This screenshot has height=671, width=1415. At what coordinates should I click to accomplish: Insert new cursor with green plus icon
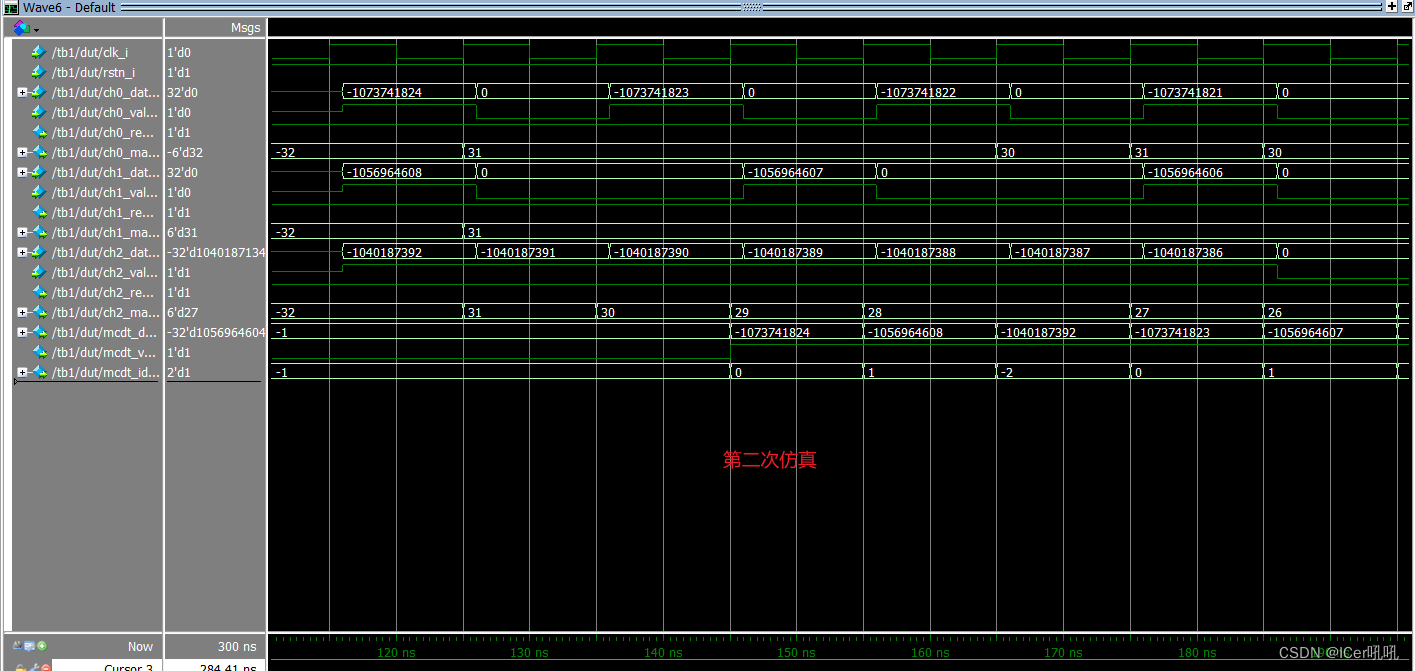coord(42,646)
